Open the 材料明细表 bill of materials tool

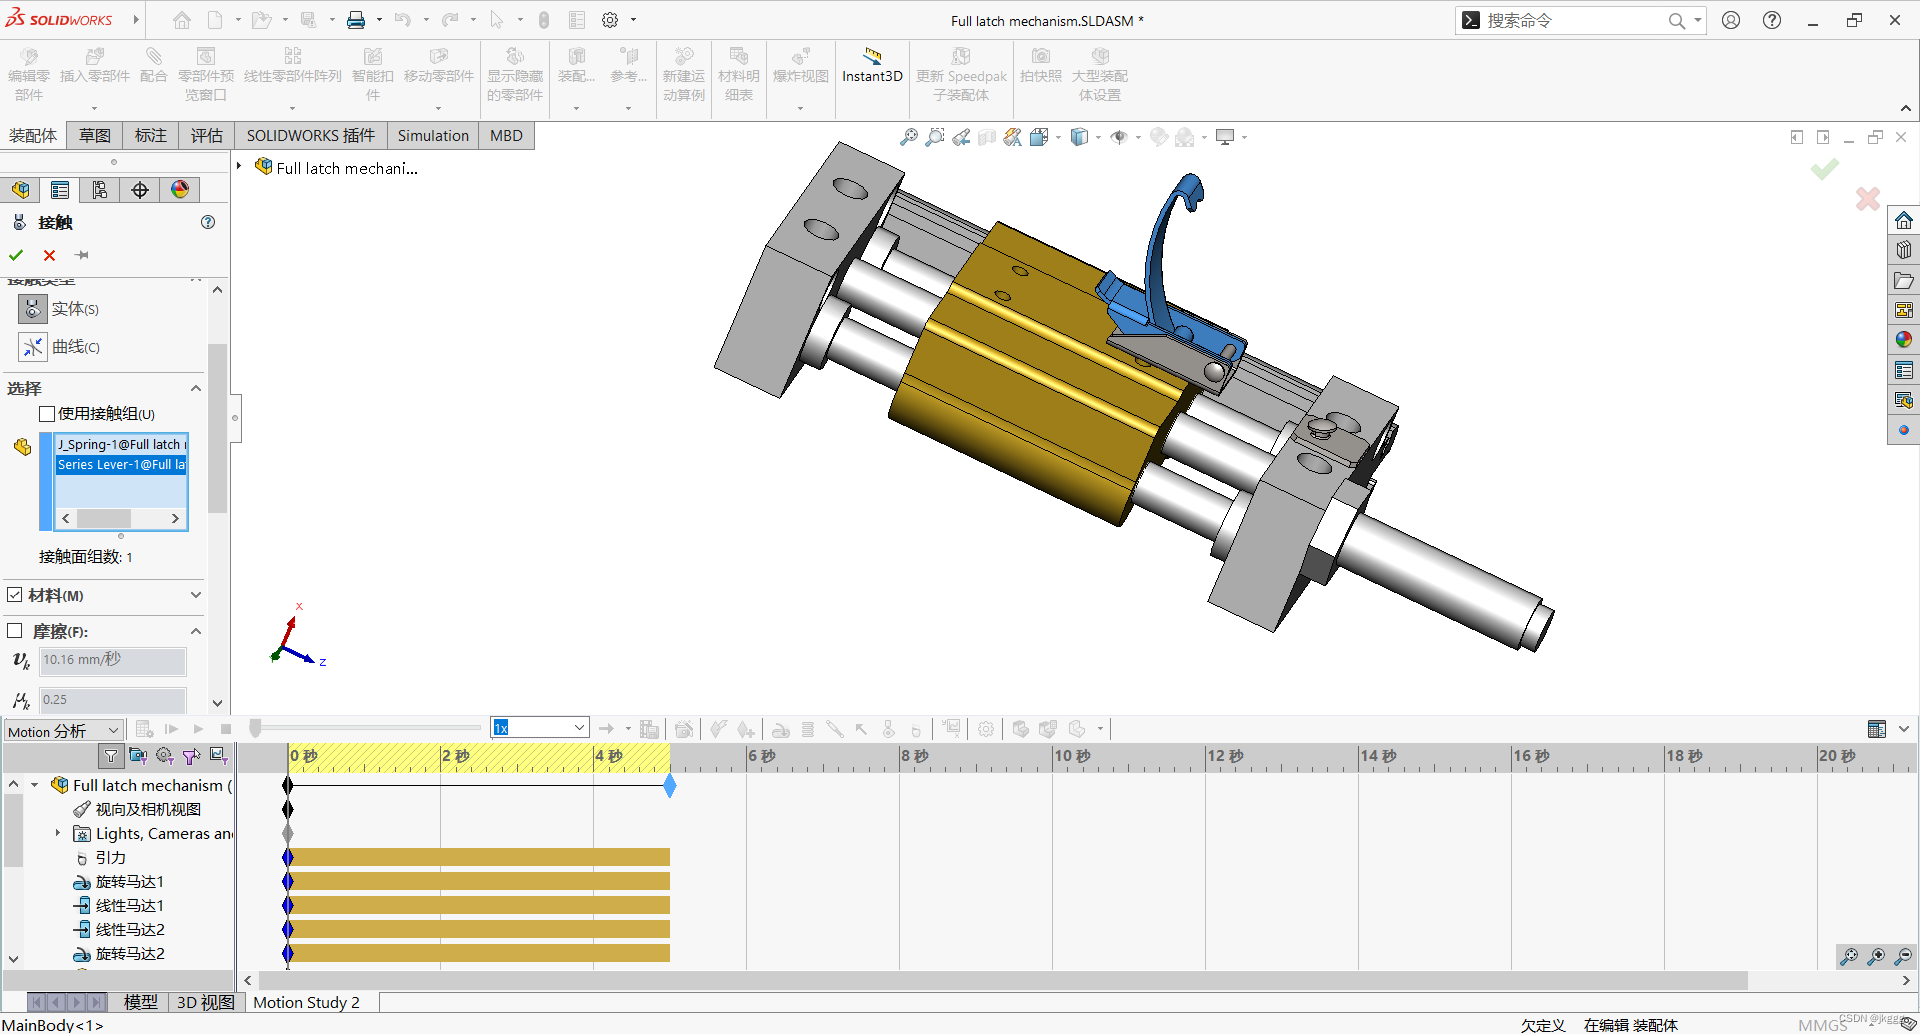point(738,70)
